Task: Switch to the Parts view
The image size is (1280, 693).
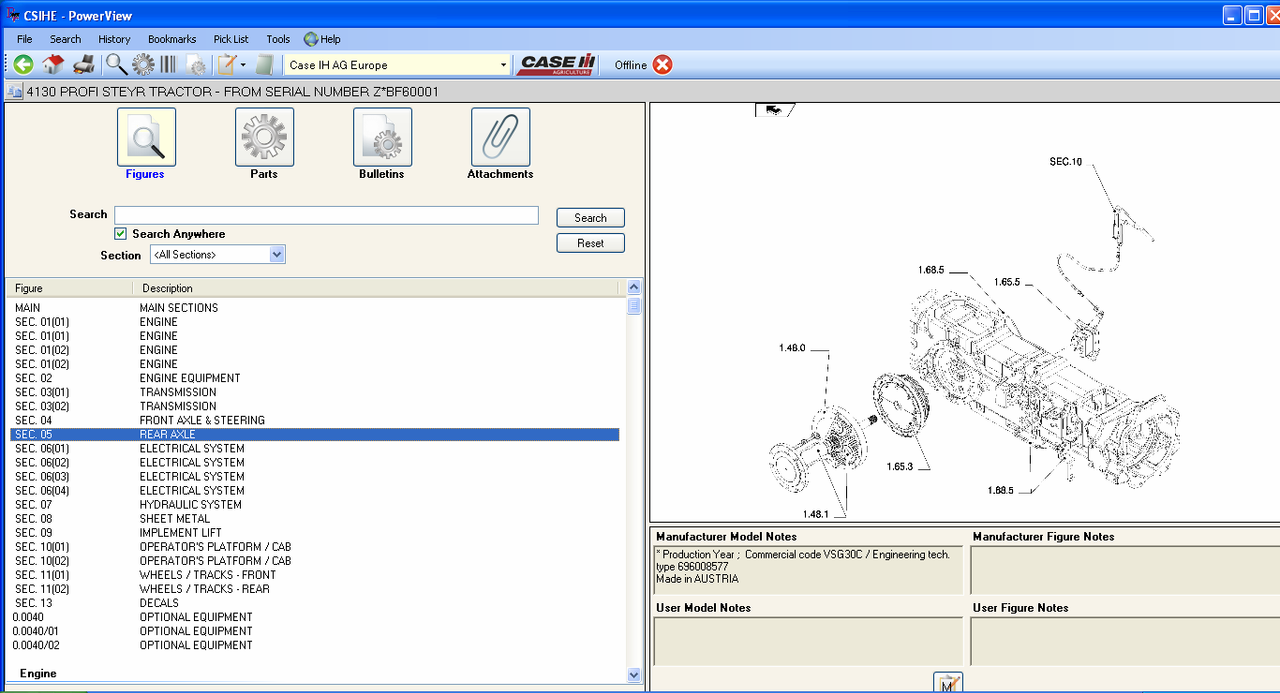Action: (264, 137)
